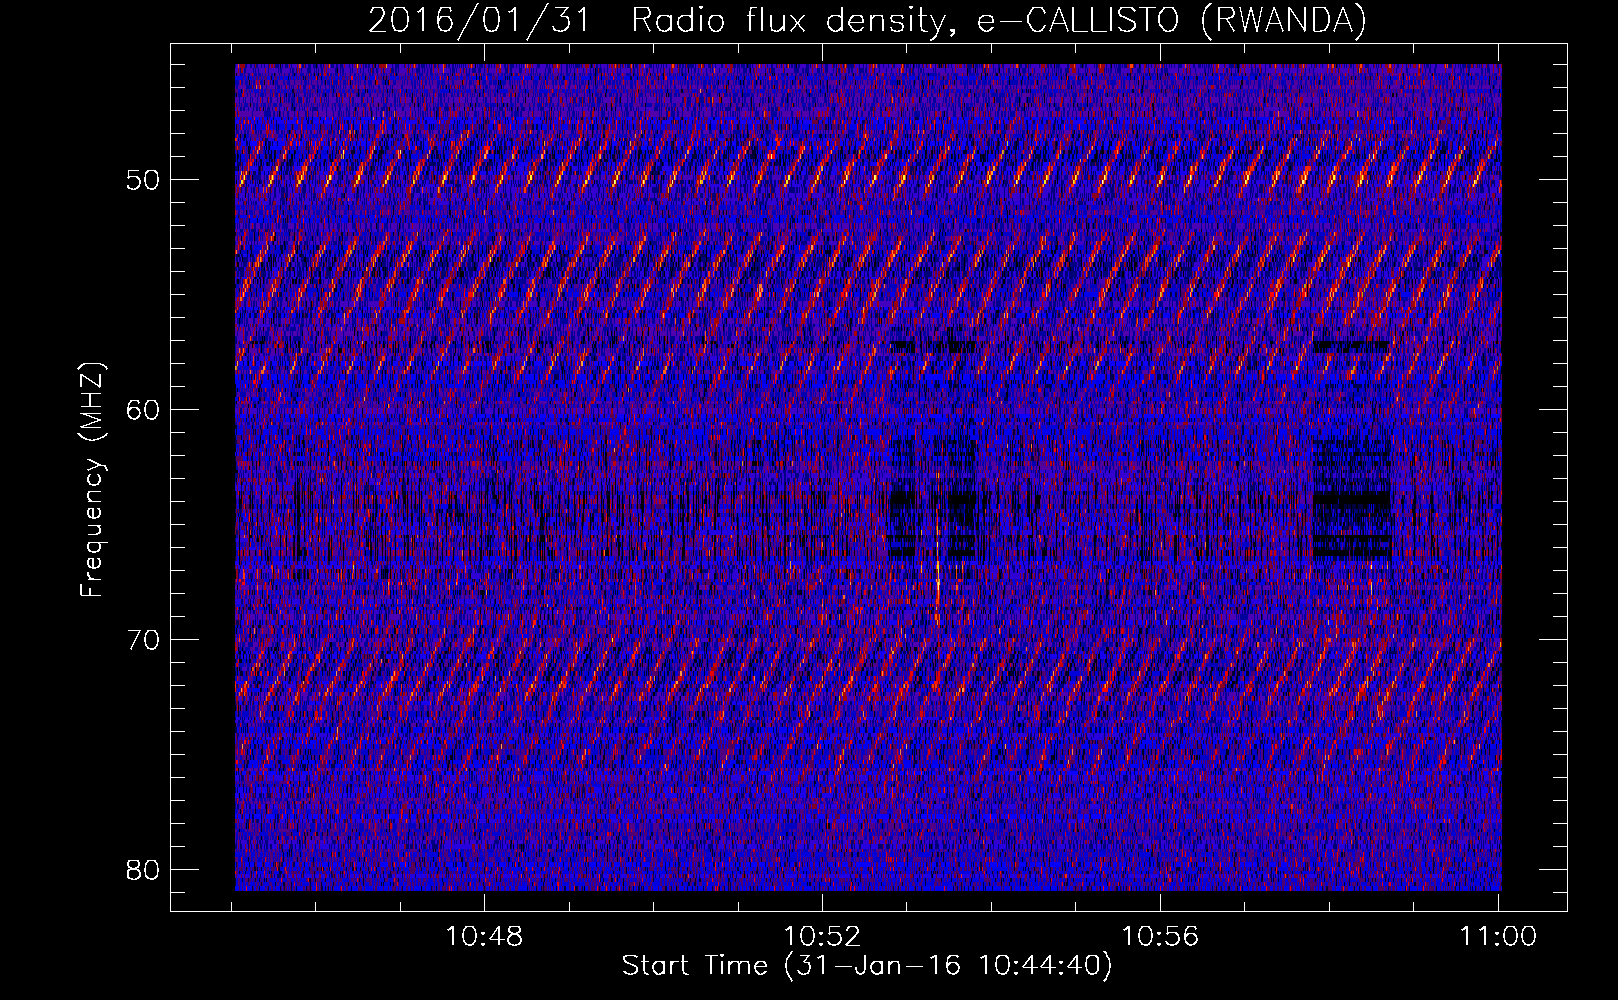The image size is (1618, 1000).
Task: Click the plot title mentioning e-CALLISTO (RWANDA)
Action: click(x=867, y=20)
